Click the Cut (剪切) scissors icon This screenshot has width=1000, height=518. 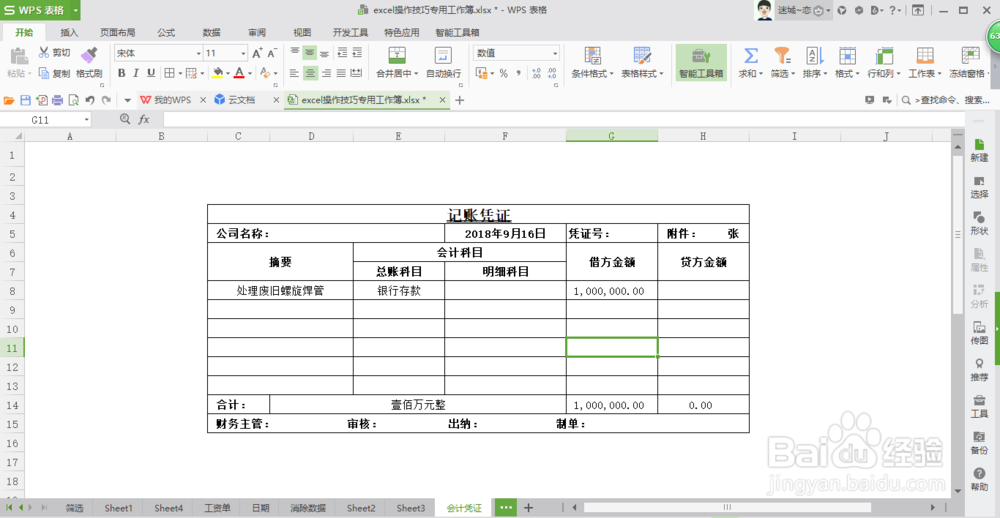tap(44, 52)
